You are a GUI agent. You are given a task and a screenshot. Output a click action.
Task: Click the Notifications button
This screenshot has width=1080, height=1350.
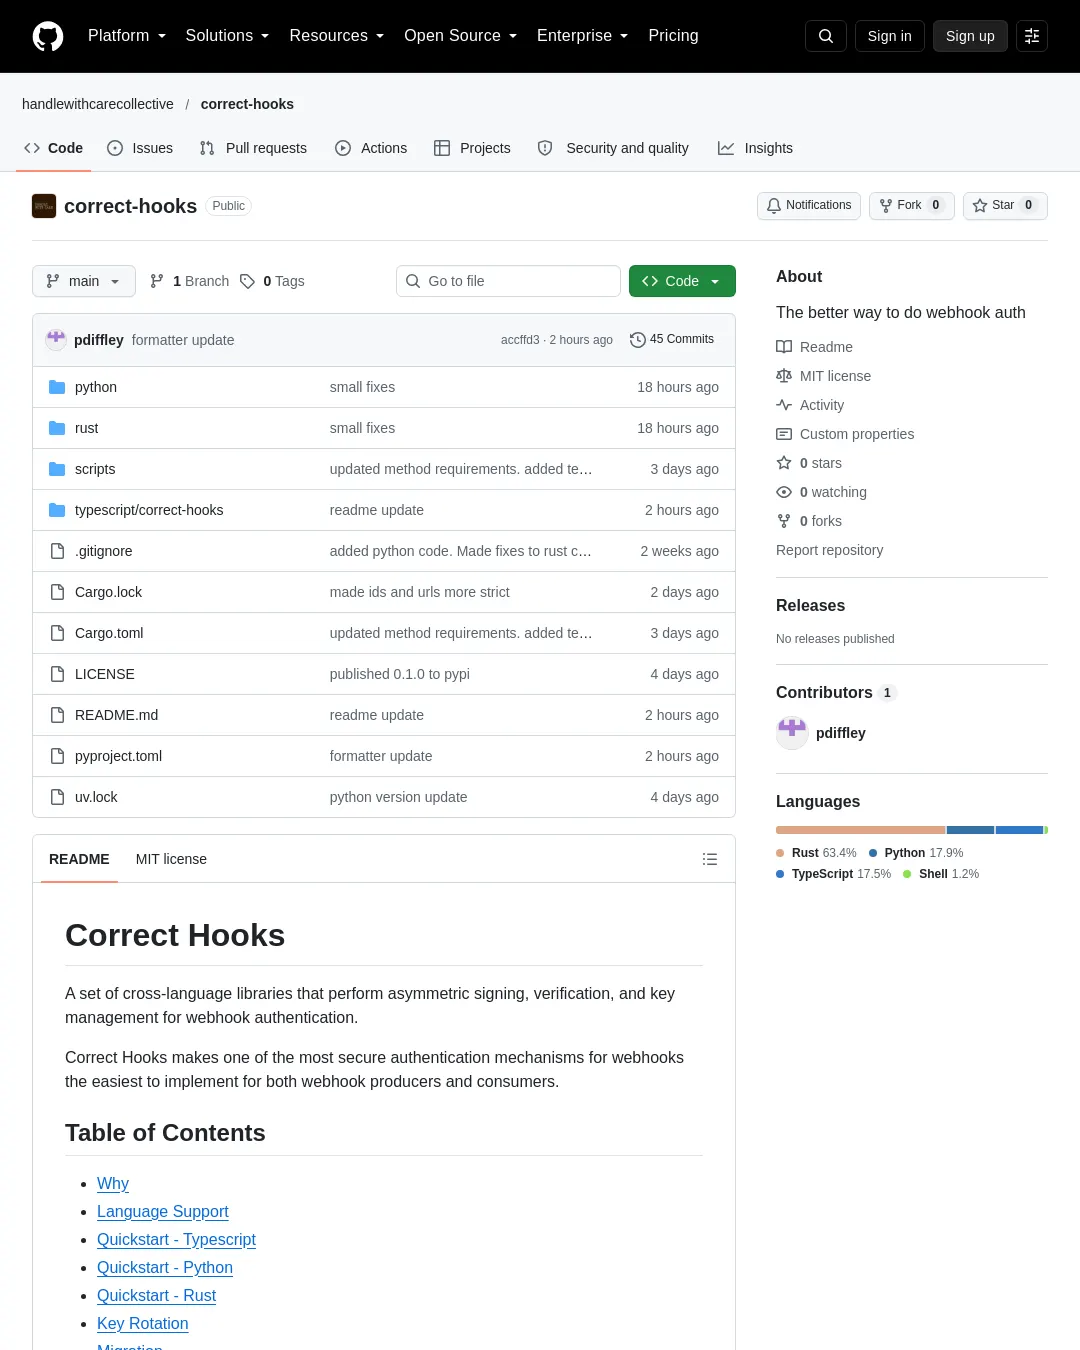(x=809, y=205)
